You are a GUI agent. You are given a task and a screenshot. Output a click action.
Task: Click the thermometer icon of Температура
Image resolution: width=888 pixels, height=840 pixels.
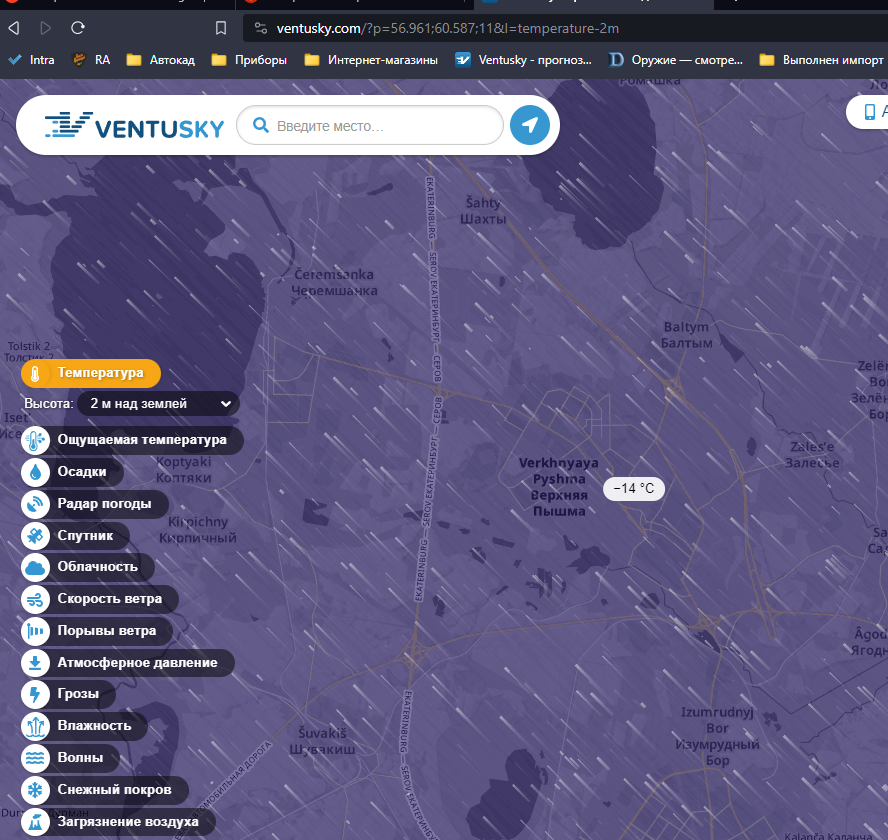(x=35, y=374)
